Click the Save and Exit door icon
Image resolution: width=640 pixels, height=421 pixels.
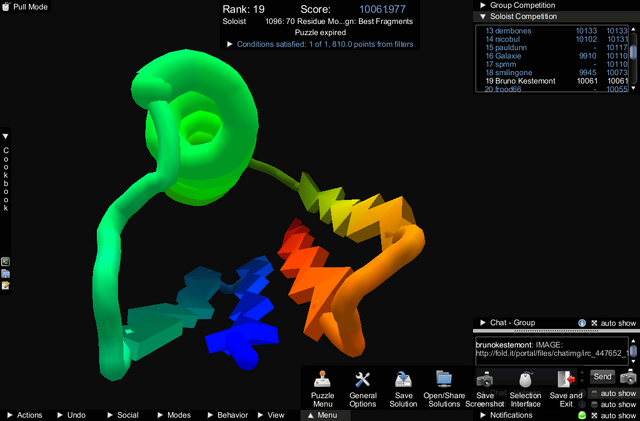566,379
